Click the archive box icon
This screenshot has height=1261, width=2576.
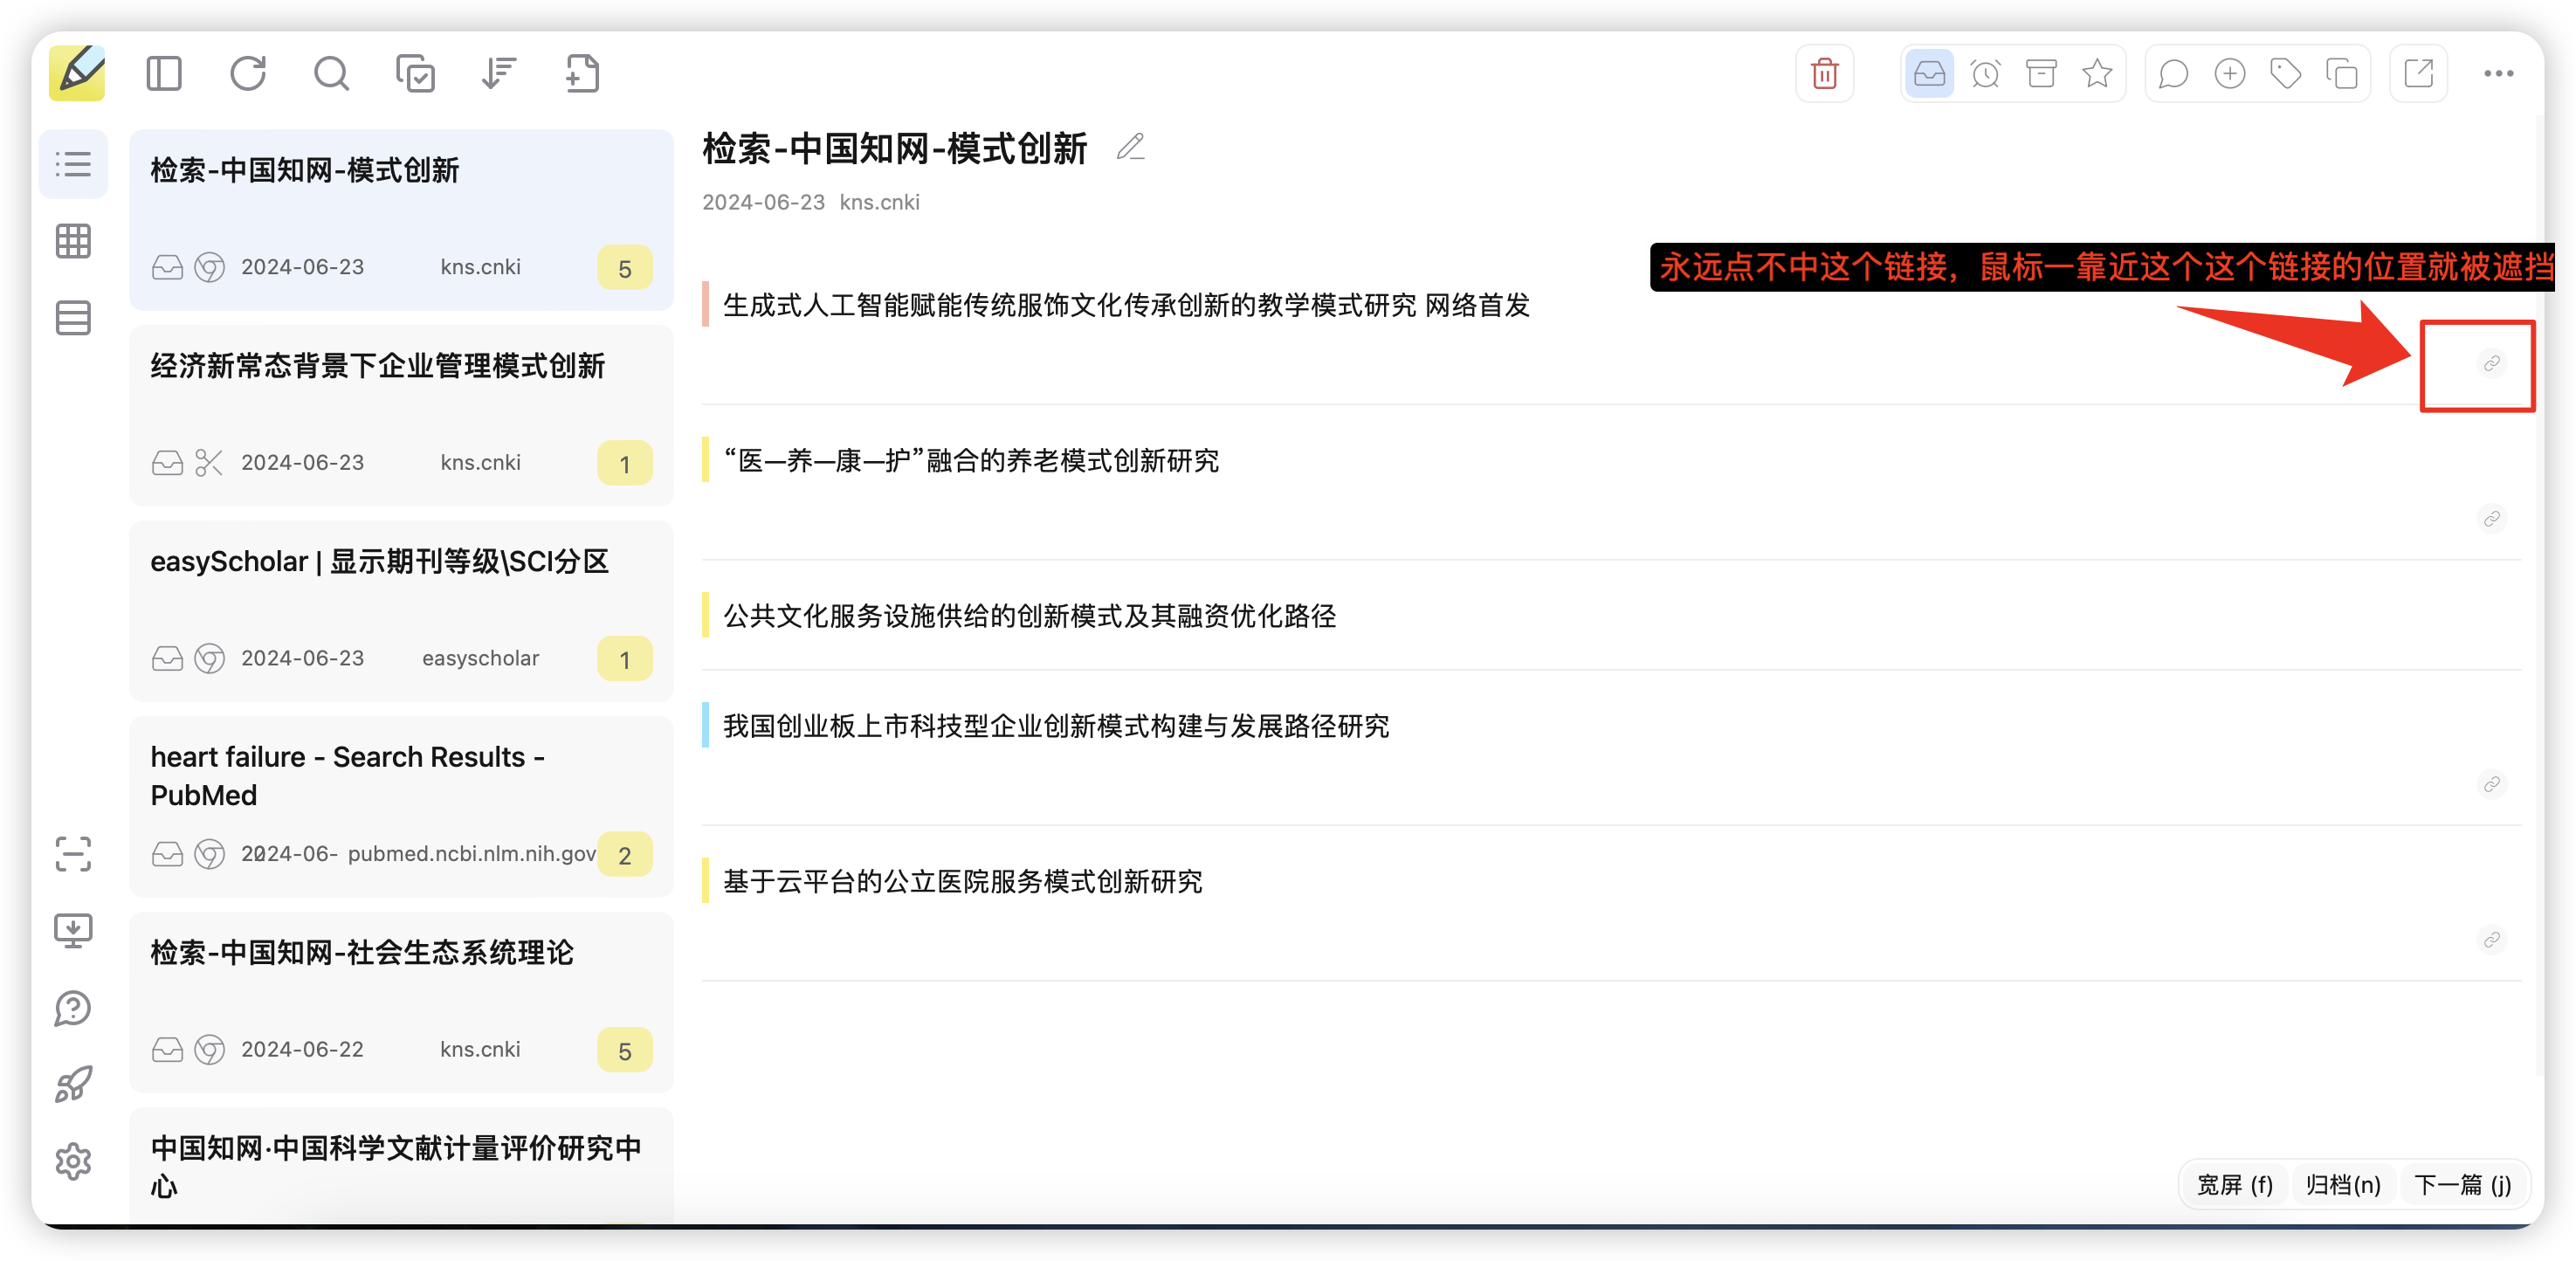2041,73
